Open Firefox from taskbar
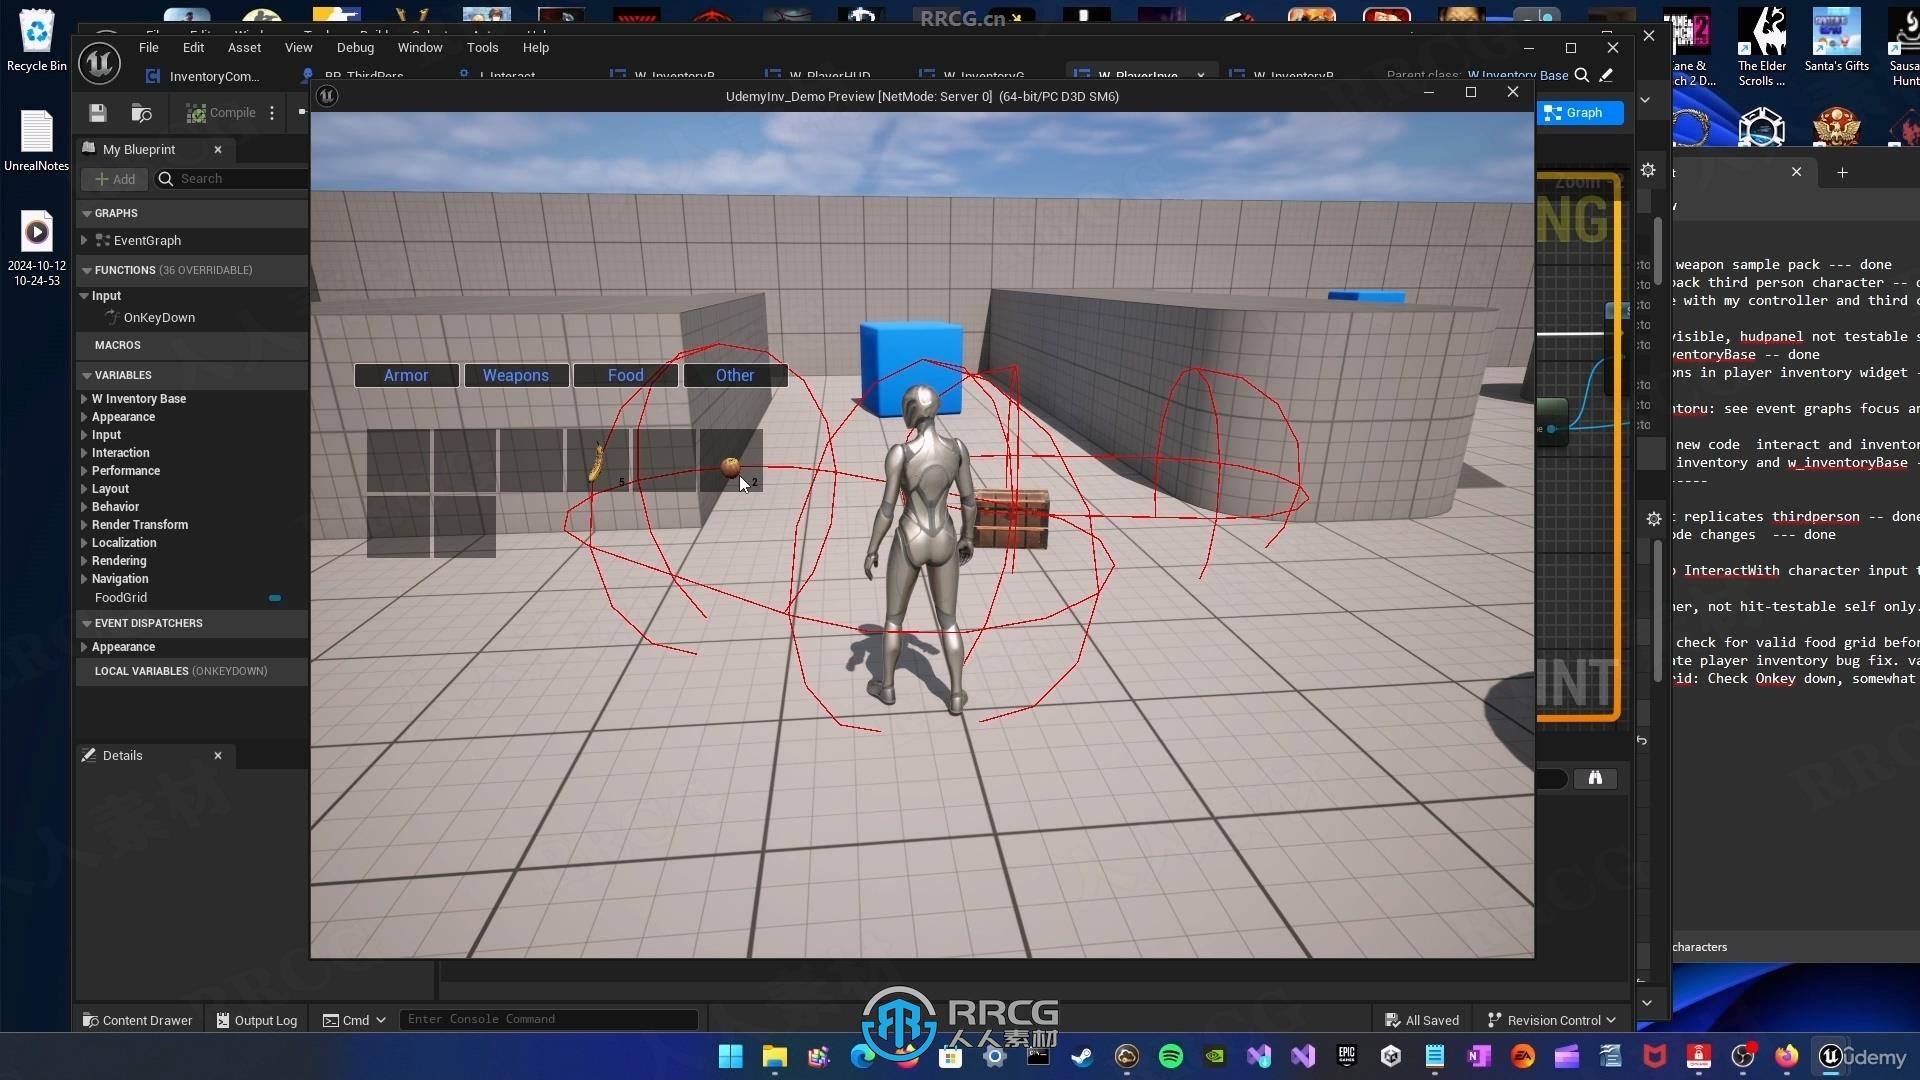This screenshot has width=1920, height=1080. click(1787, 1056)
